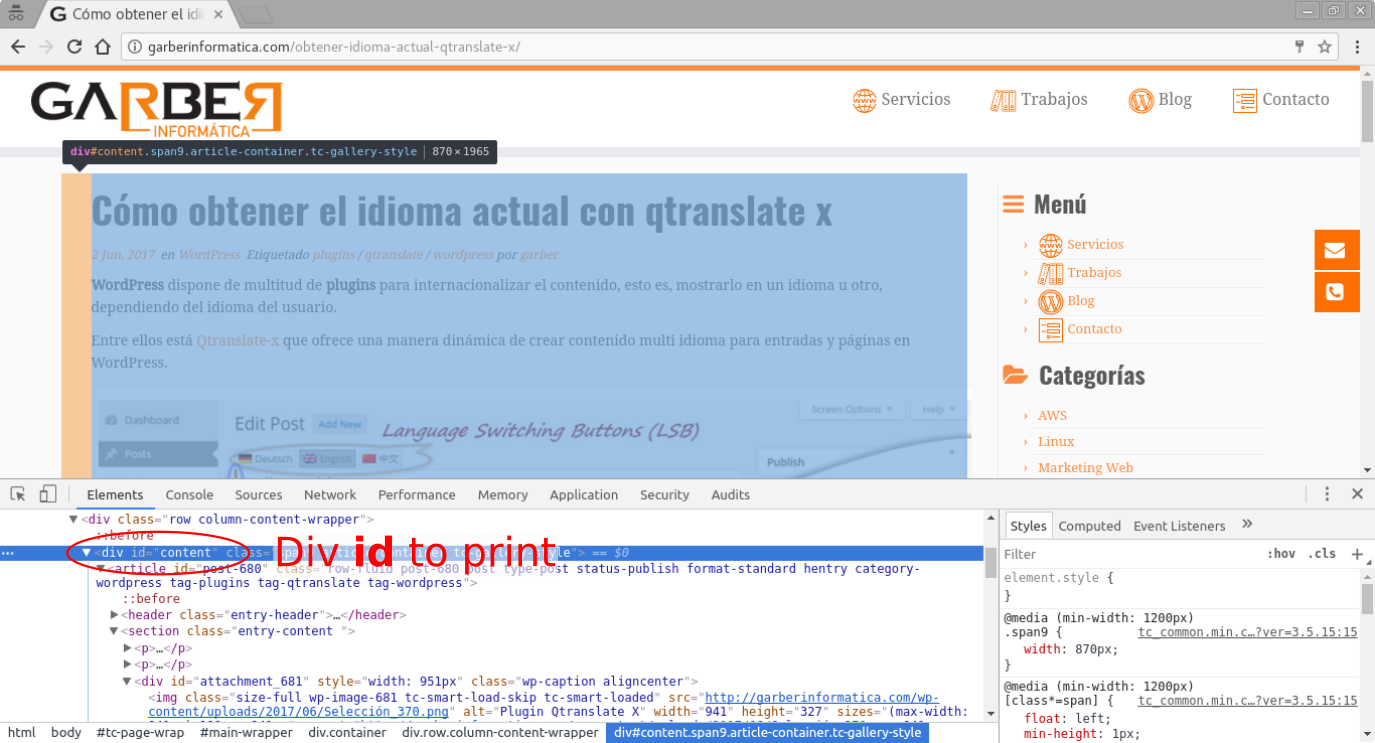Go to browser home icon
Image resolution: width=1375 pixels, height=743 pixels.
(x=102, y=47)
